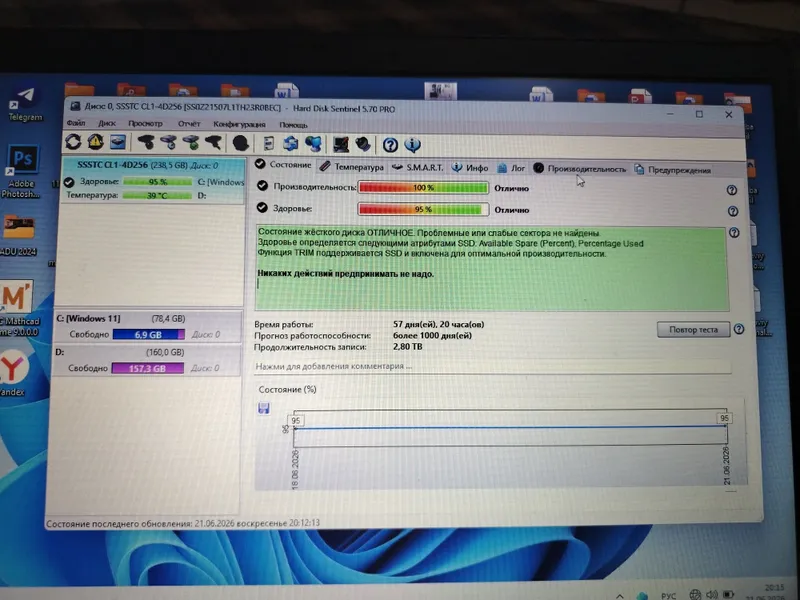Click help icon beside green status text box
Screen dimensions: 800x600
(734, 233)
